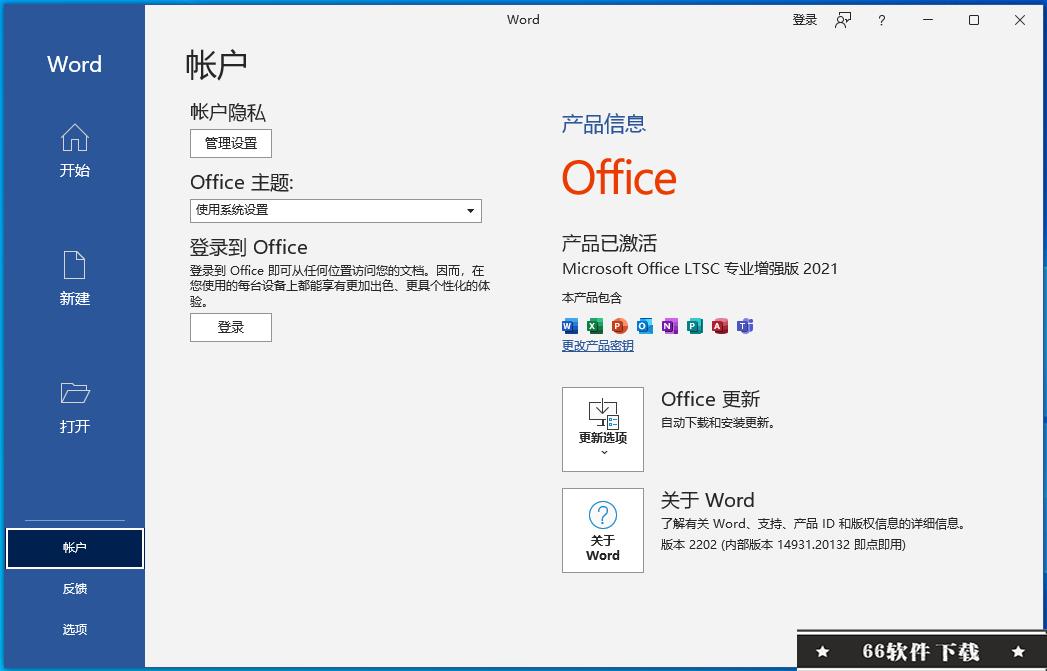The height and width of the screenshot is (671, 1047).
Task: Click the 关于 Word button
Action: pos(603,530)
